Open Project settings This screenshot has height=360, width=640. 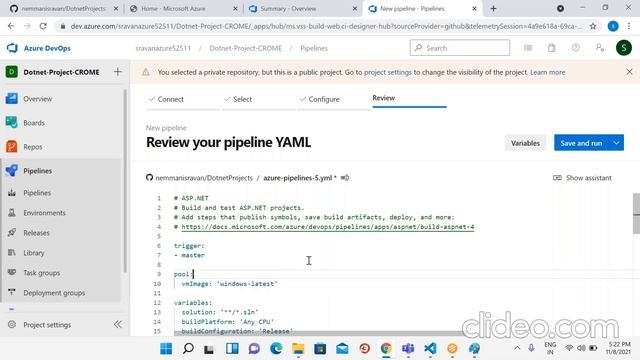pyautogui.click(x=47, y=325)
